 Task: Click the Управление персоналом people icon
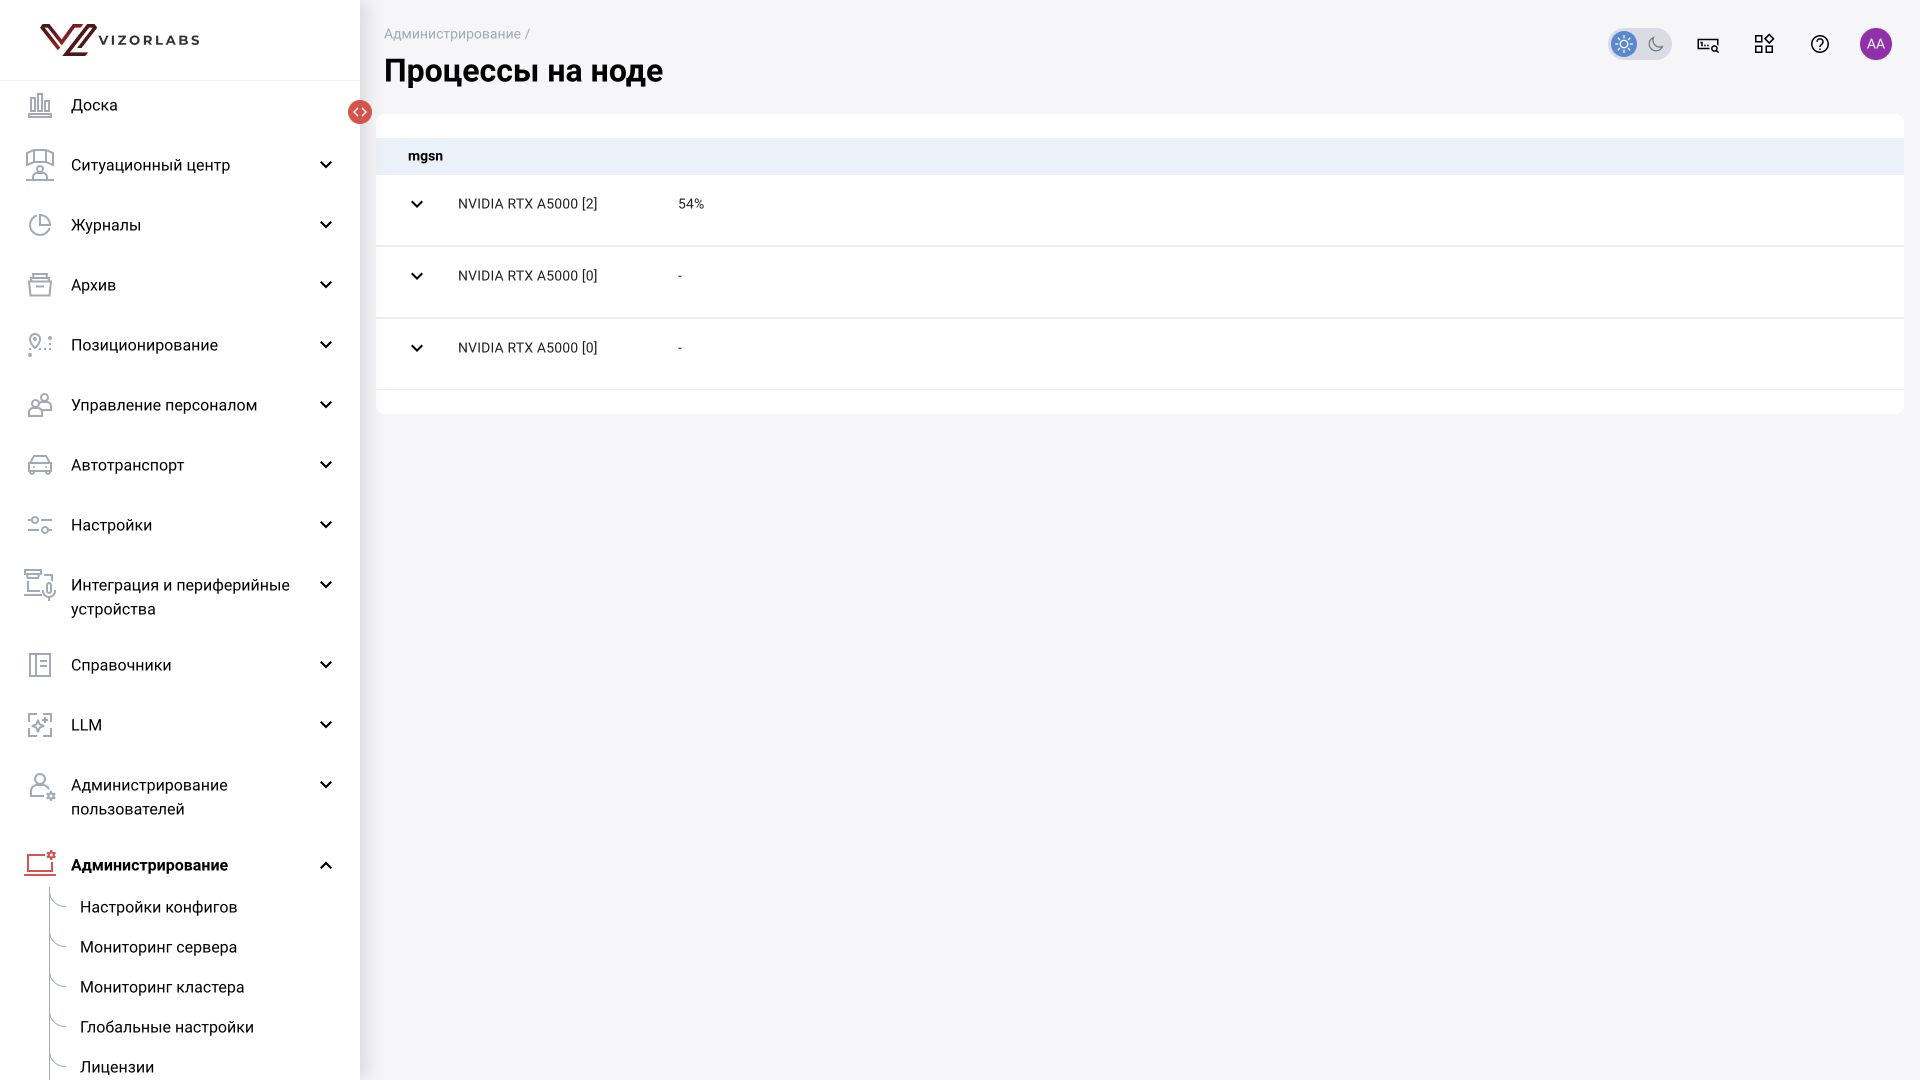coord(40,405)
